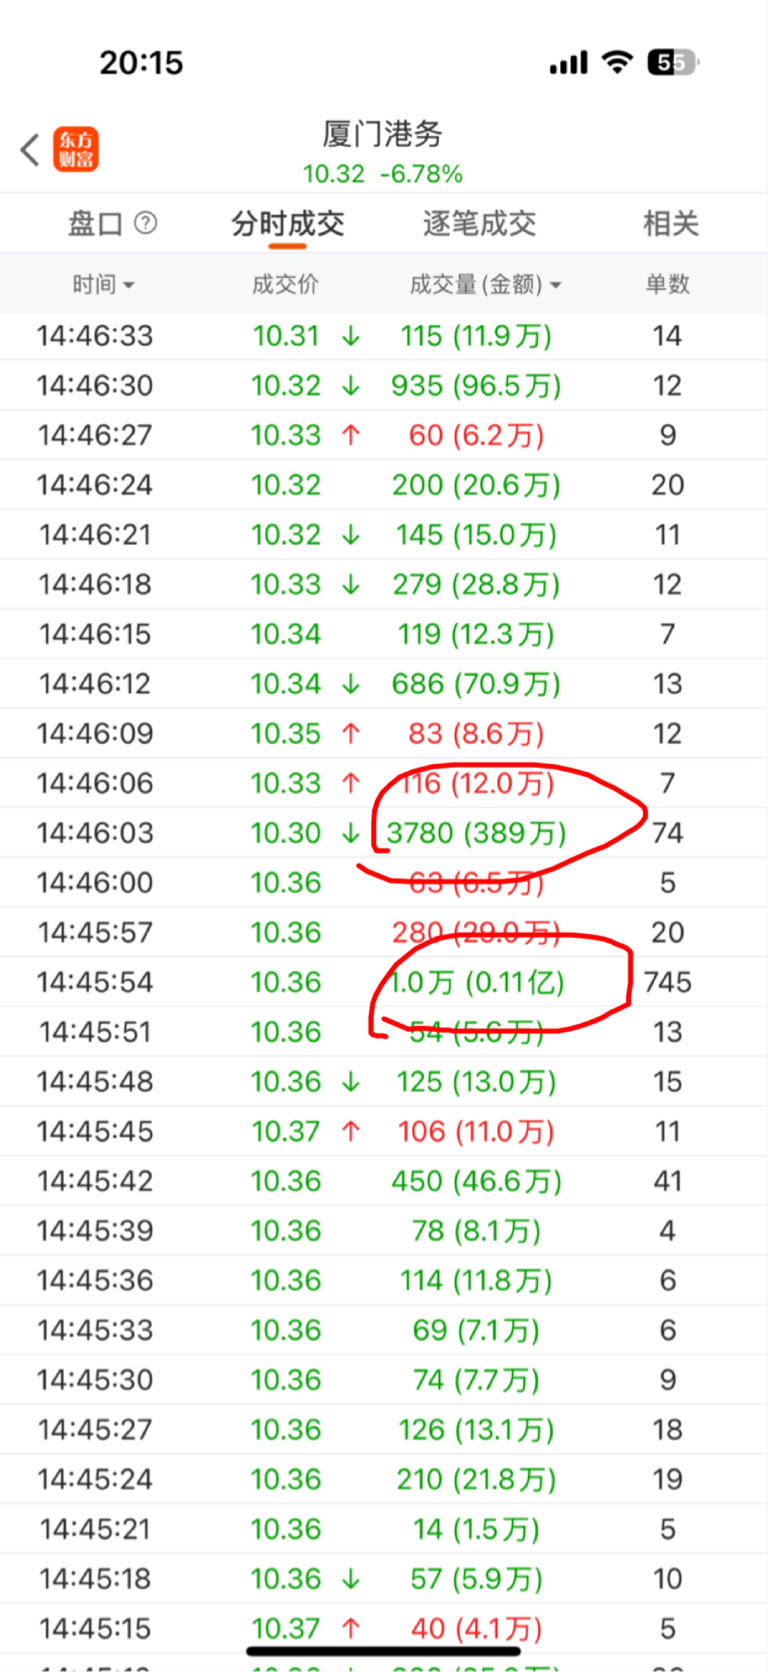Tap the red up arrow at 14:46:09
This screenshot has height=1672, width=768.
(351, 734)
